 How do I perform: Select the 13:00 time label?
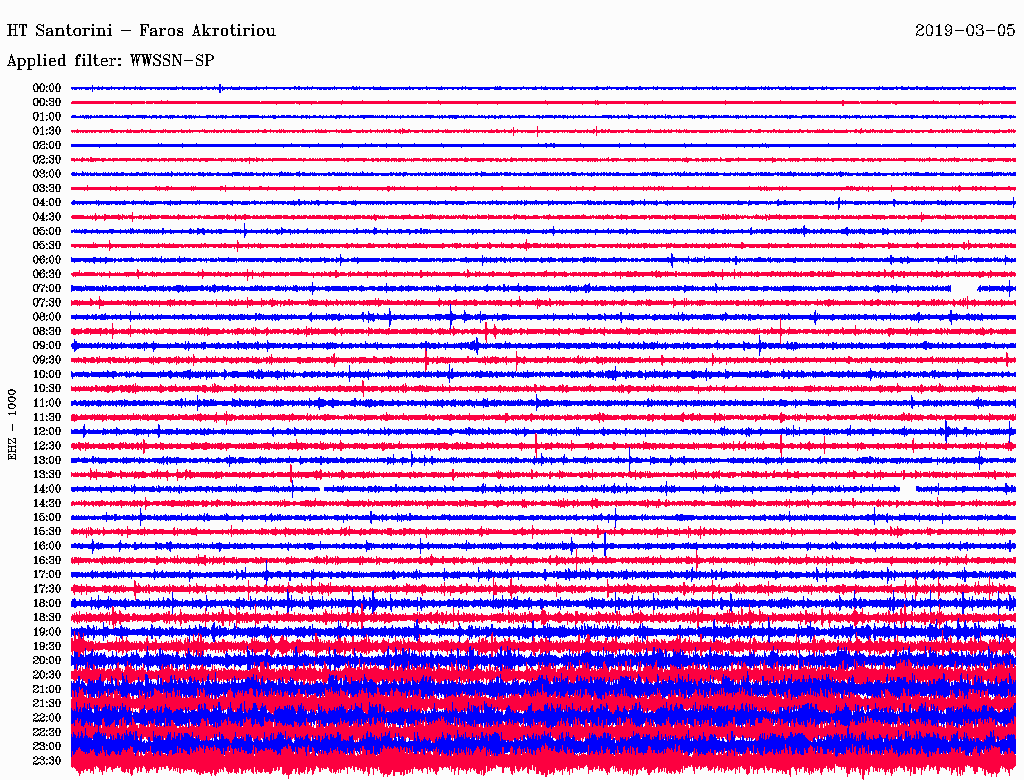(x=47, y=461)
